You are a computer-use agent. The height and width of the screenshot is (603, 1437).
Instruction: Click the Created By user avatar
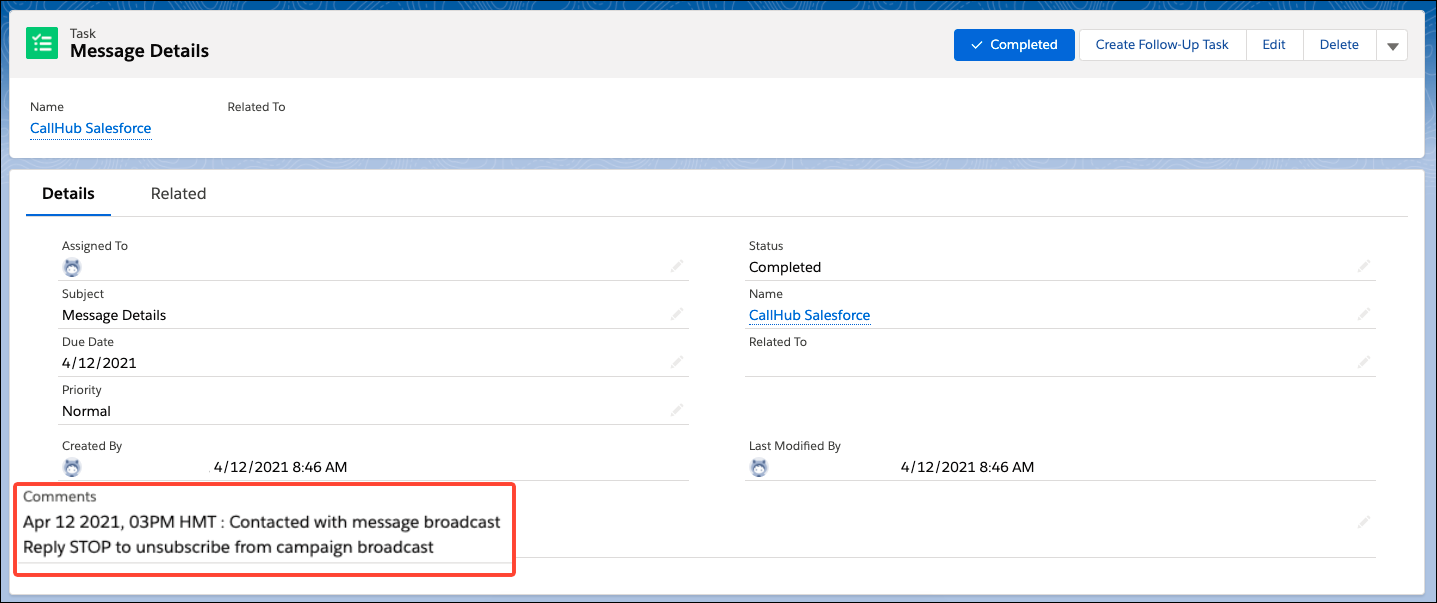coord(71,467)
